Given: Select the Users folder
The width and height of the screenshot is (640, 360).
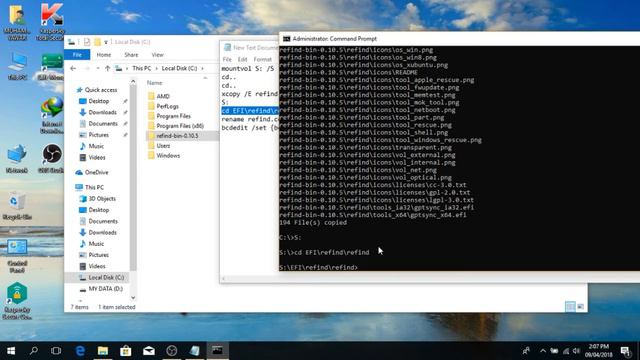Looking at the screenshot, I should click(163, 146).
